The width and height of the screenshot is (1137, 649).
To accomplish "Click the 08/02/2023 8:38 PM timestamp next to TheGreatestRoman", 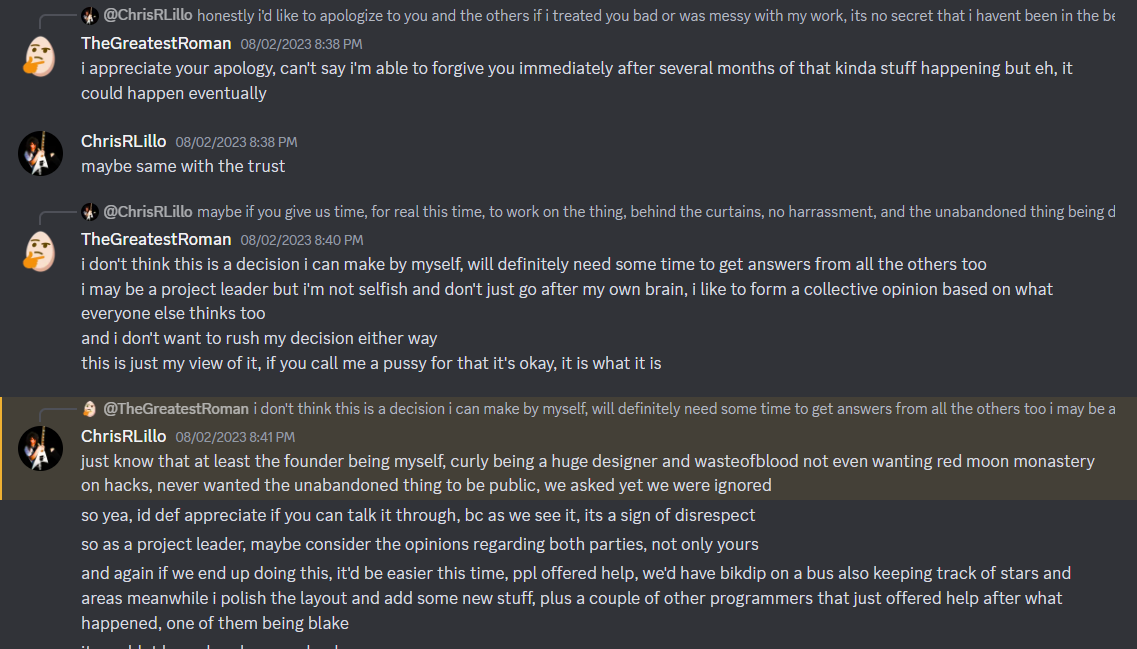I will 301,44.
